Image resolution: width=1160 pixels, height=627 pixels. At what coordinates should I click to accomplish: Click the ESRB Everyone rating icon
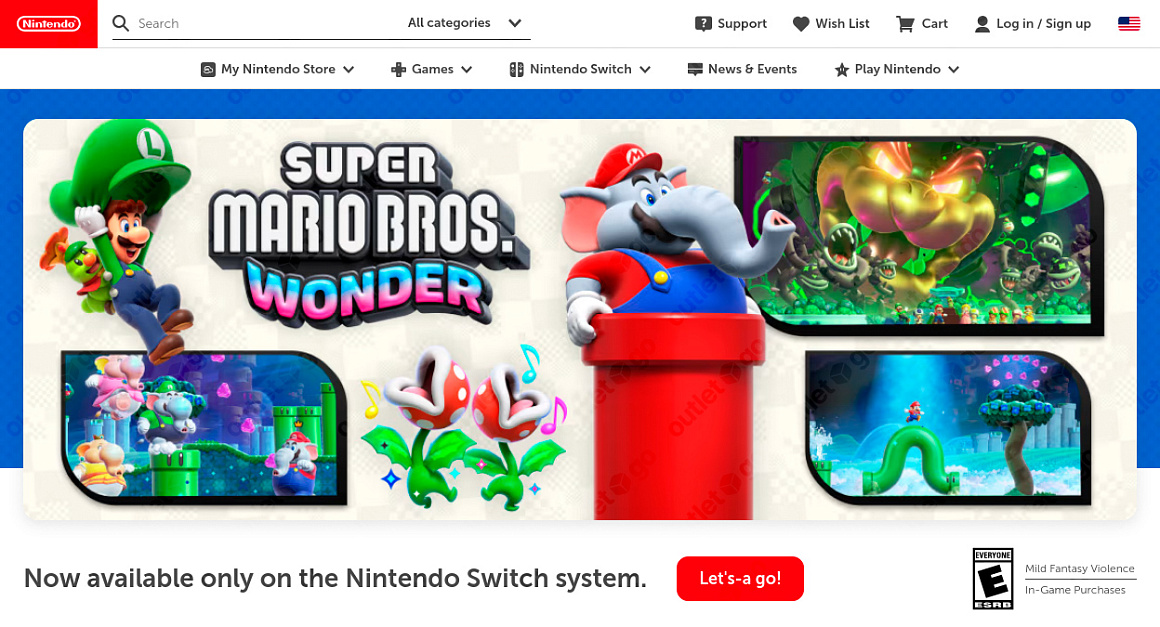pos(993,578)
